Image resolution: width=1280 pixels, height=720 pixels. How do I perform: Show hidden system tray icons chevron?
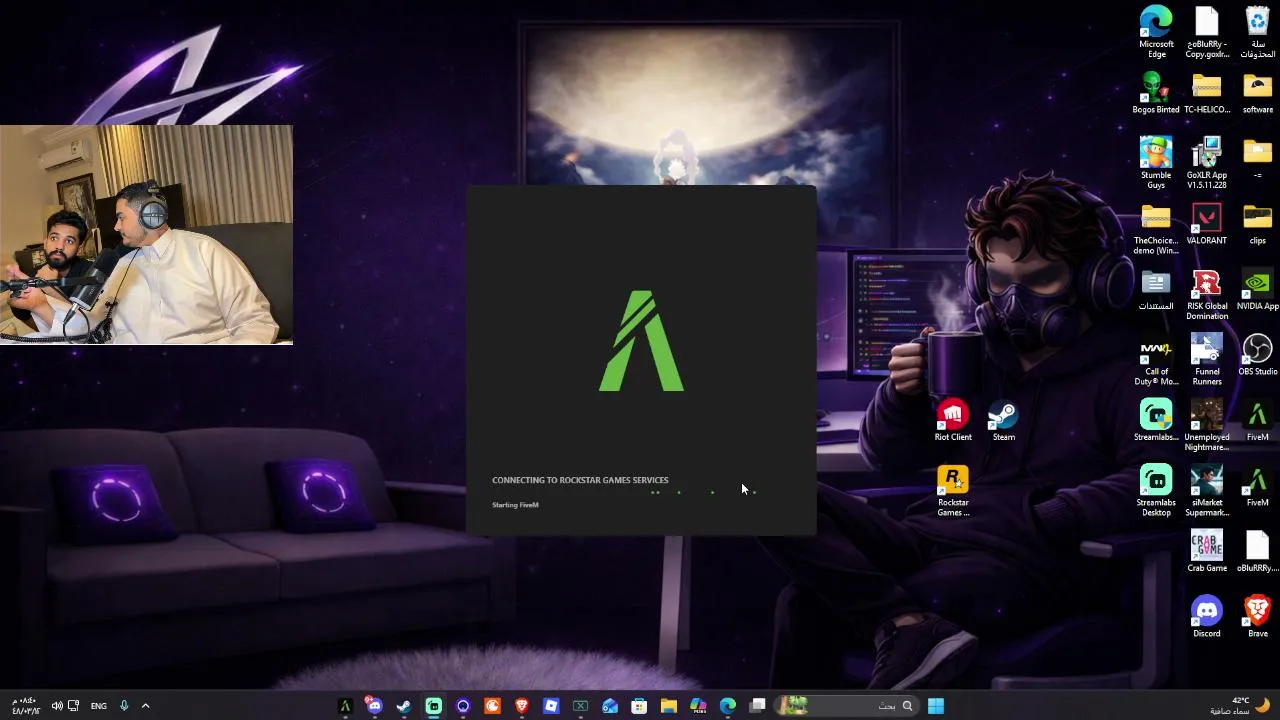145,706
